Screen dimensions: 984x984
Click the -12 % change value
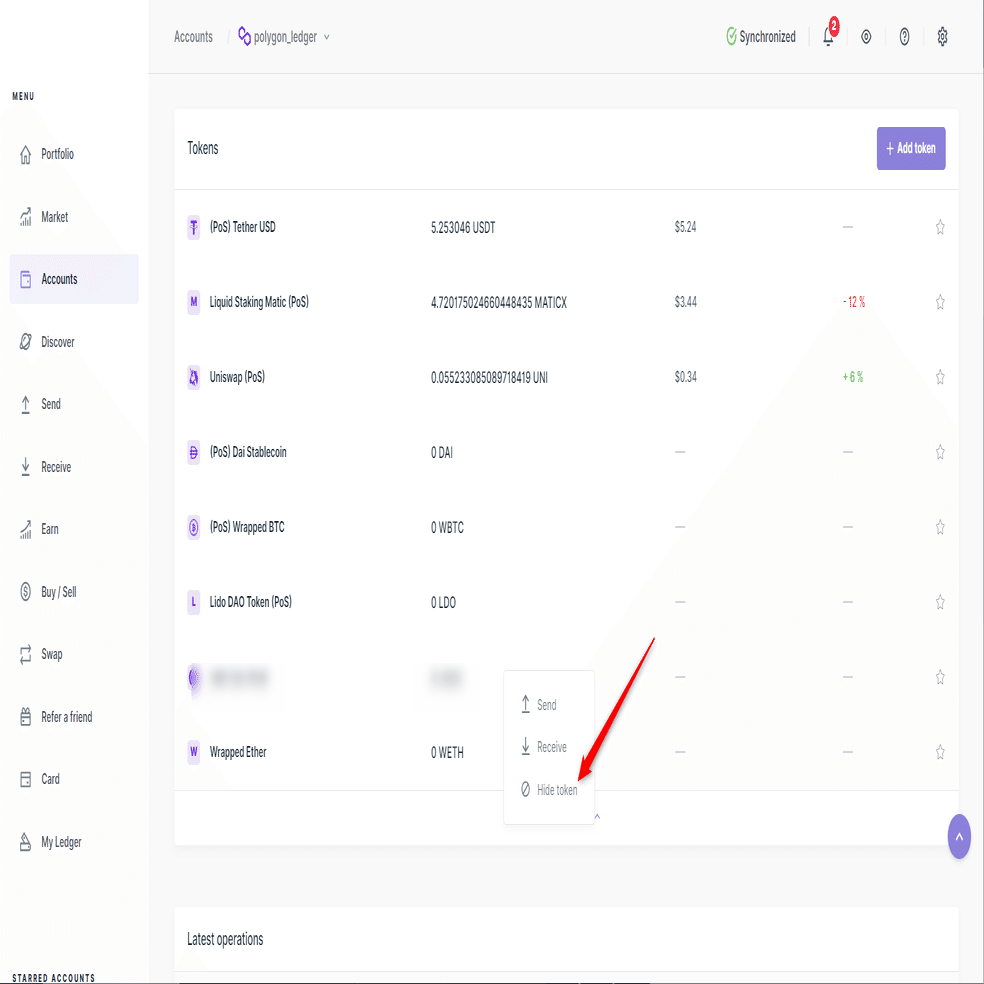[853, 302]
